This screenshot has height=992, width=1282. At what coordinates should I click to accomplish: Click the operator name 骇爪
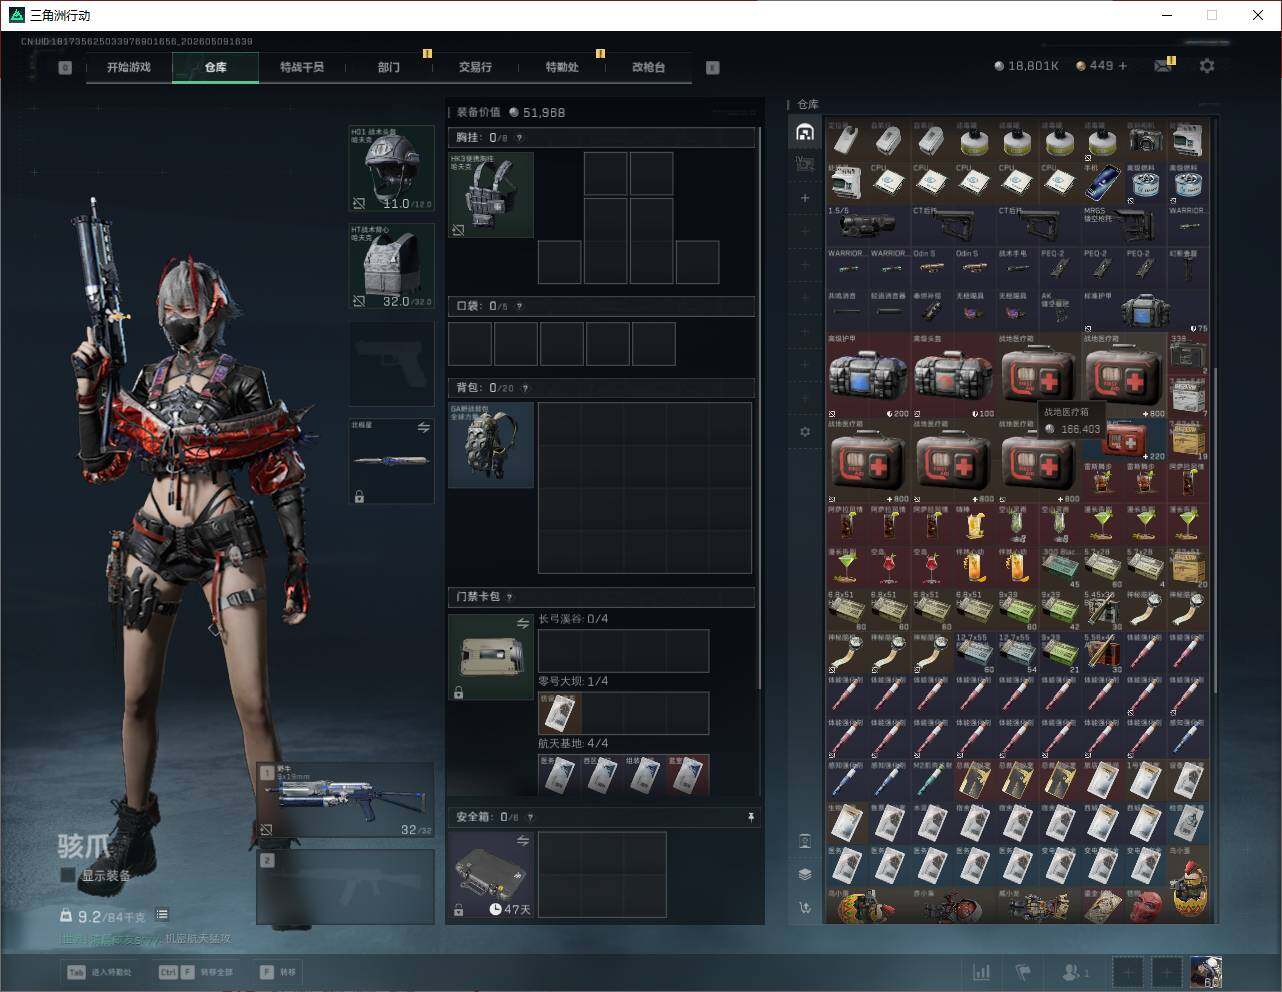pyautogui.click(x=85, y=847)
